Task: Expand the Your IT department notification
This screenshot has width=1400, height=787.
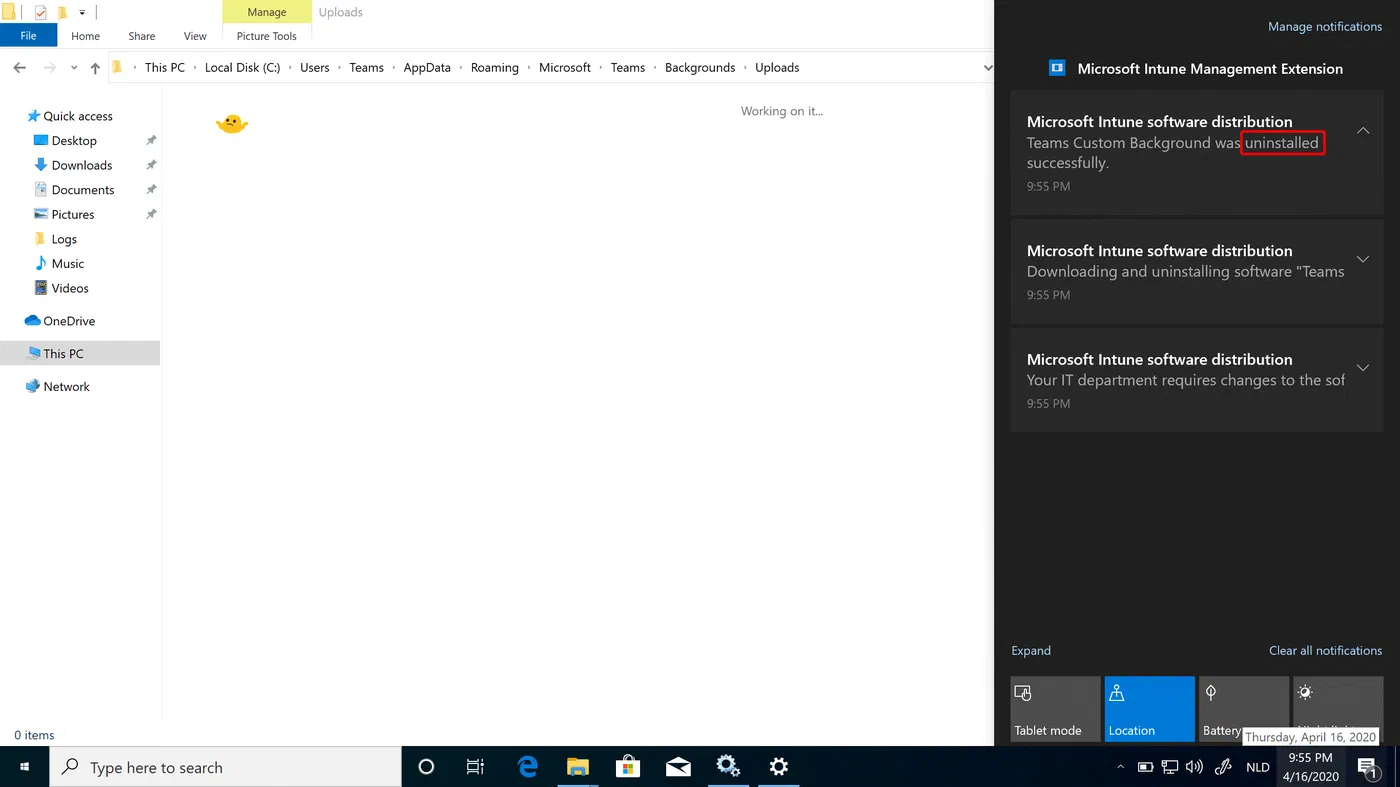Action: [1363, 368]
